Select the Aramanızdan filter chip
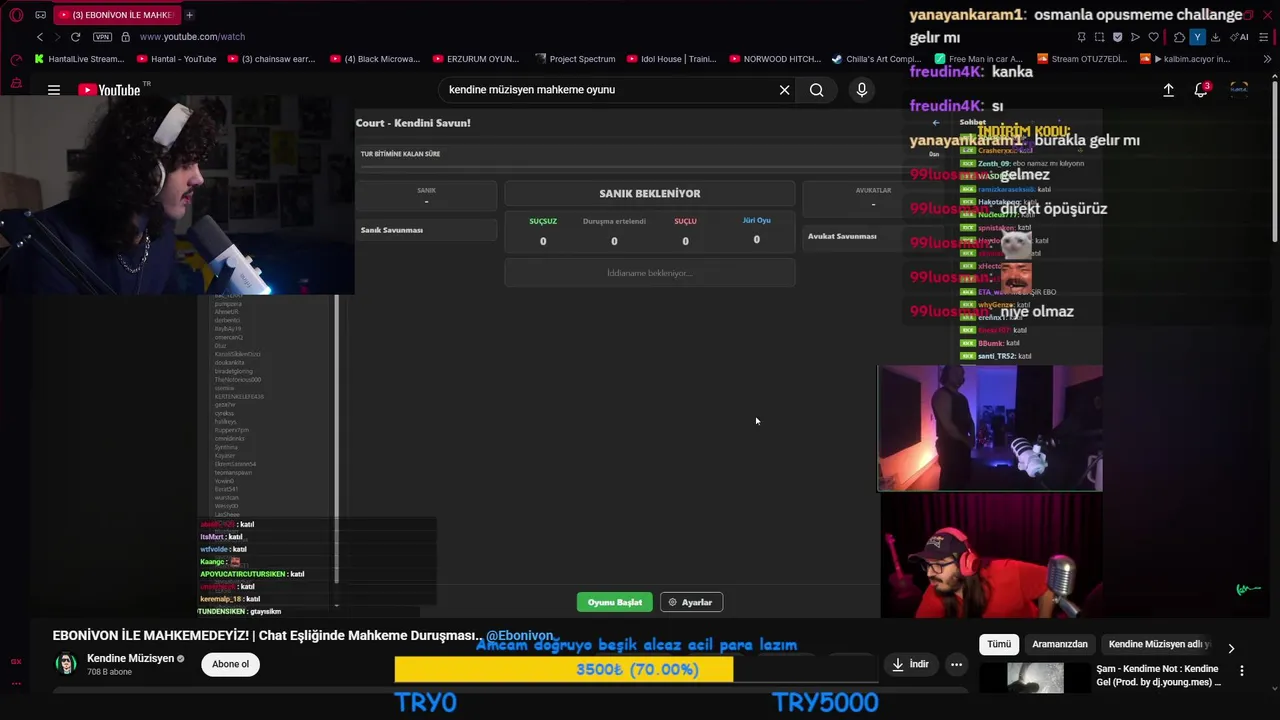 pos(1060,644)
